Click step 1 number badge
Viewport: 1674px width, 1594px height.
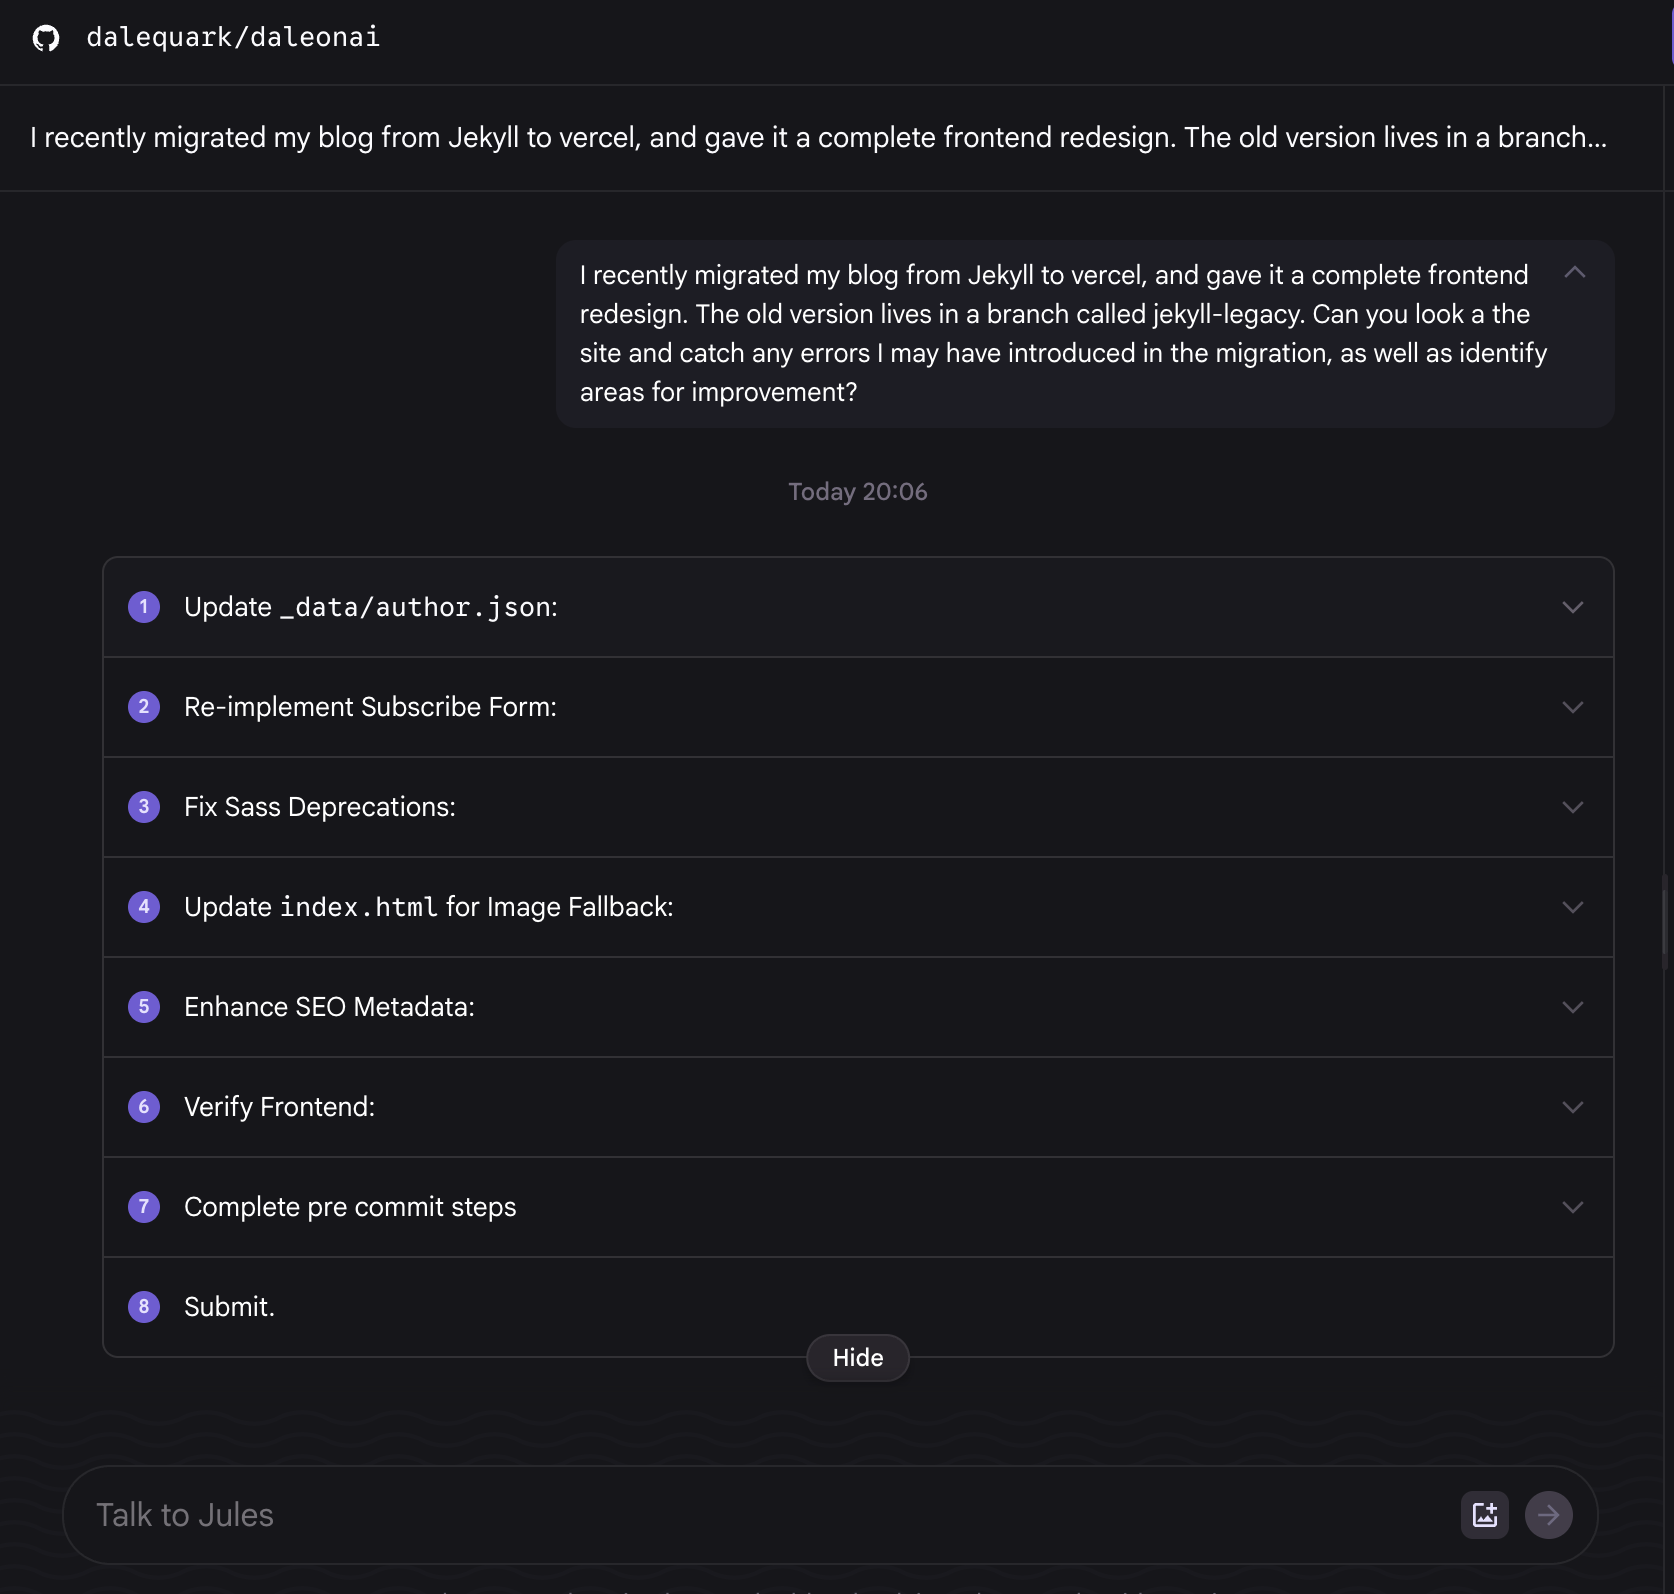pyautogui.click(x=144, y=607)
